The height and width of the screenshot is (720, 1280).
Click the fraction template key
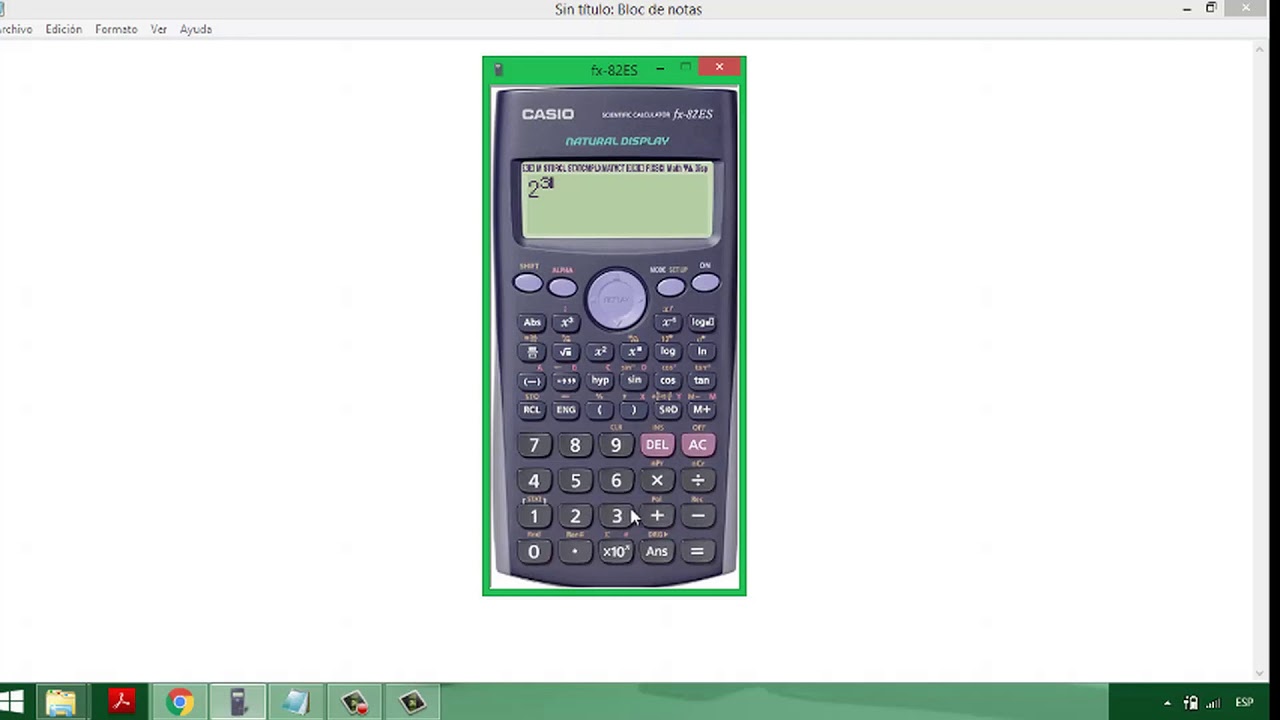532,352
